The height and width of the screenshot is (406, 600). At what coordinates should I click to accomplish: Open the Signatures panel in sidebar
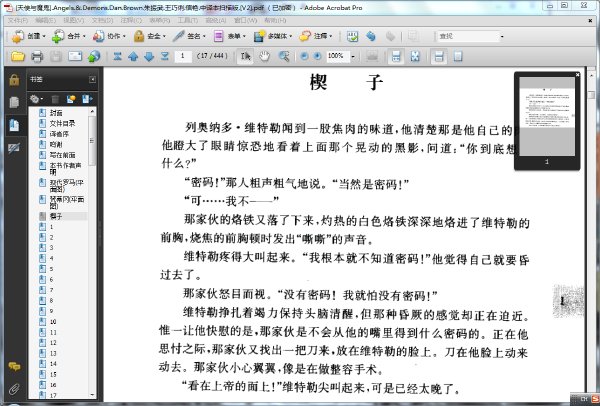click(14, 148)
